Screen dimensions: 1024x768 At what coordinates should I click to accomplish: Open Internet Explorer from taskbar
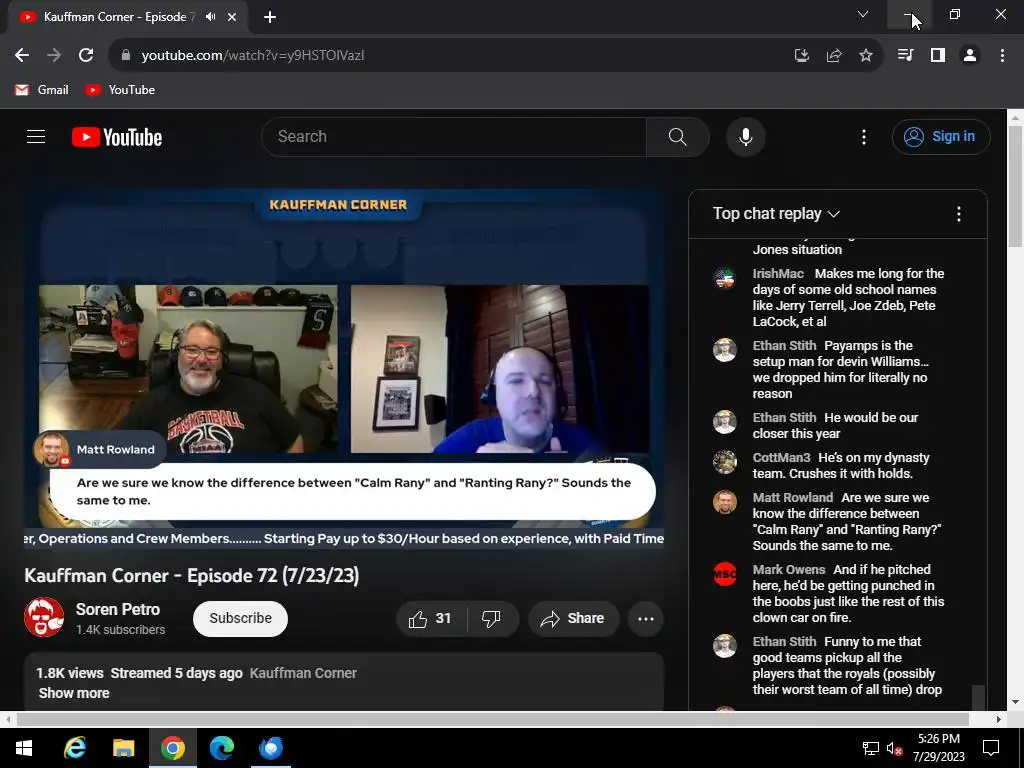point(74,748)
